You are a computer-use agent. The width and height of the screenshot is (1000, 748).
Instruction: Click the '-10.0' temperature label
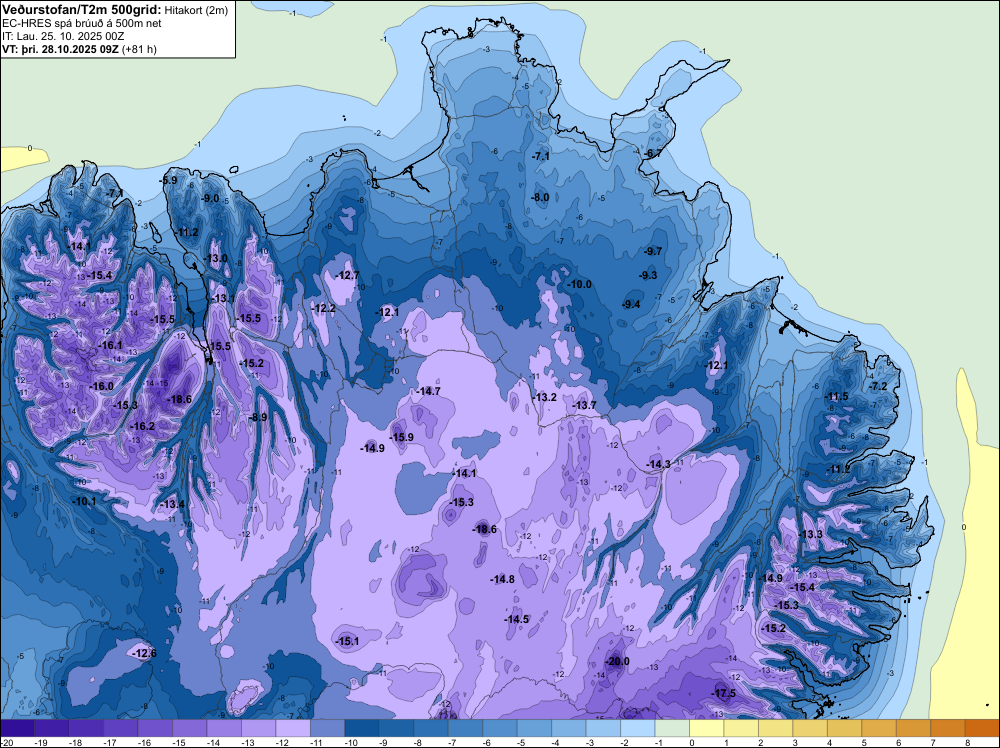(x=580, y=284)
